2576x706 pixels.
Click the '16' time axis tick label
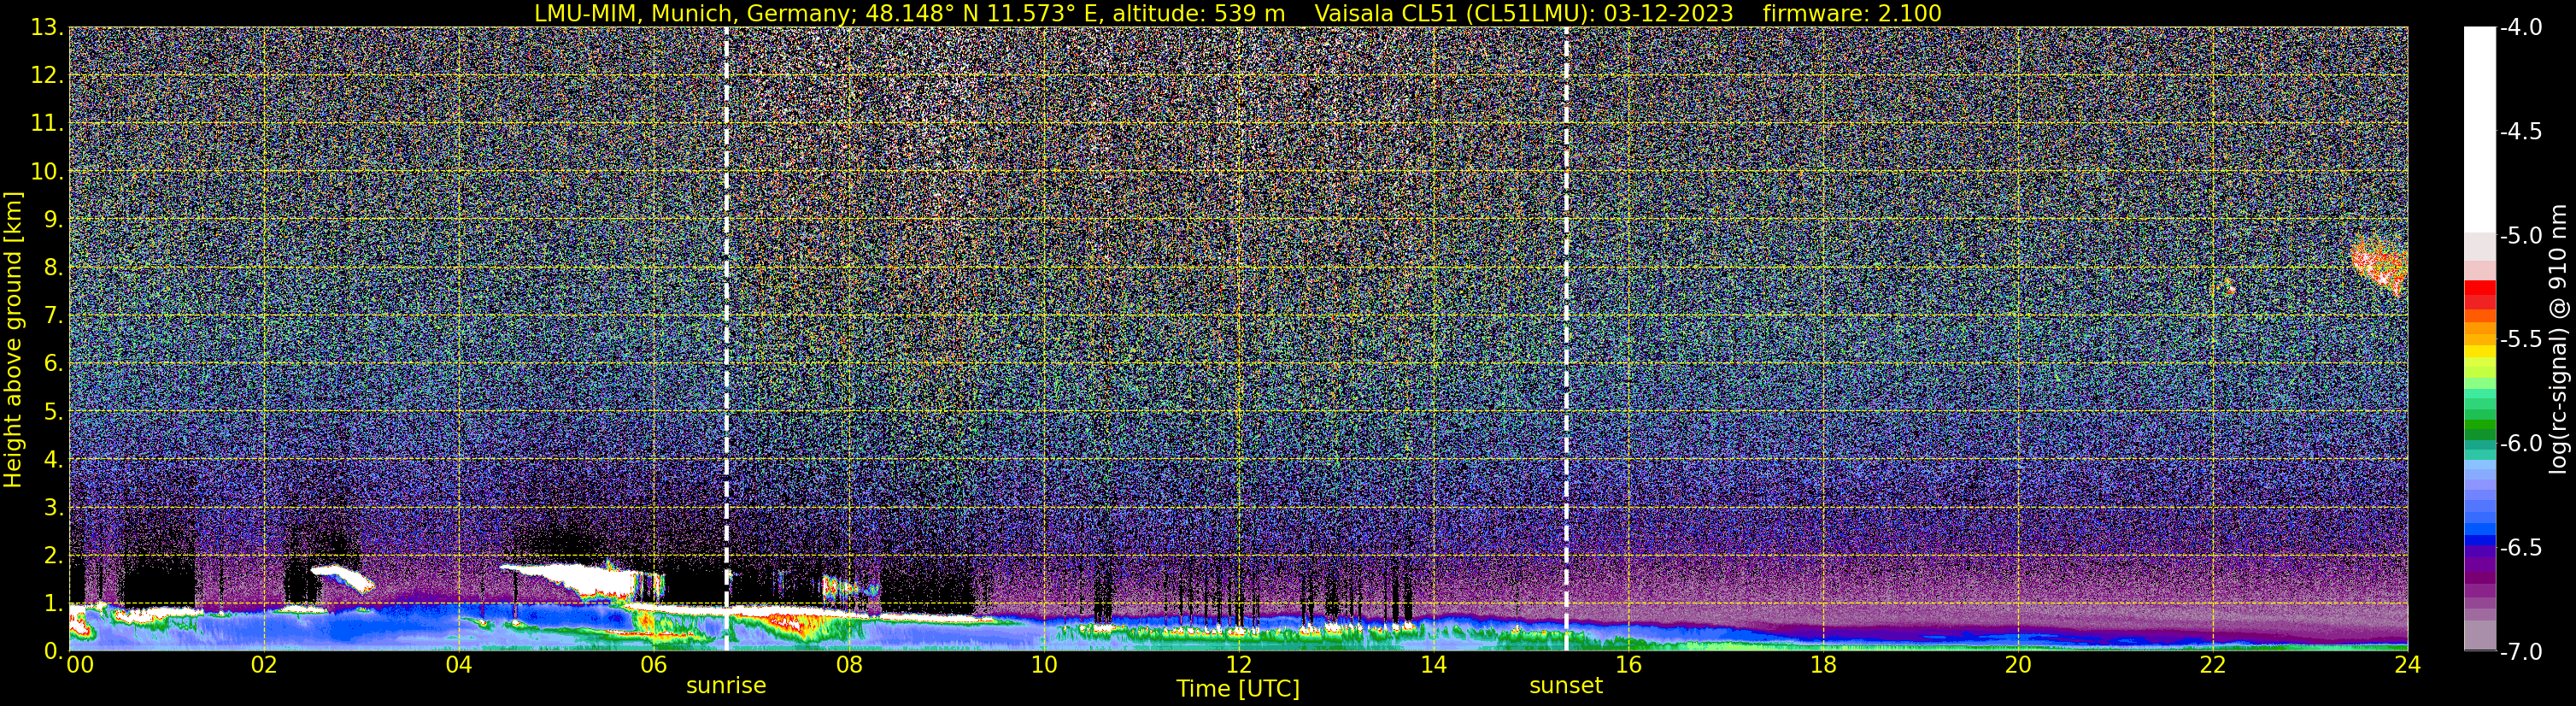click(1628, 666)
